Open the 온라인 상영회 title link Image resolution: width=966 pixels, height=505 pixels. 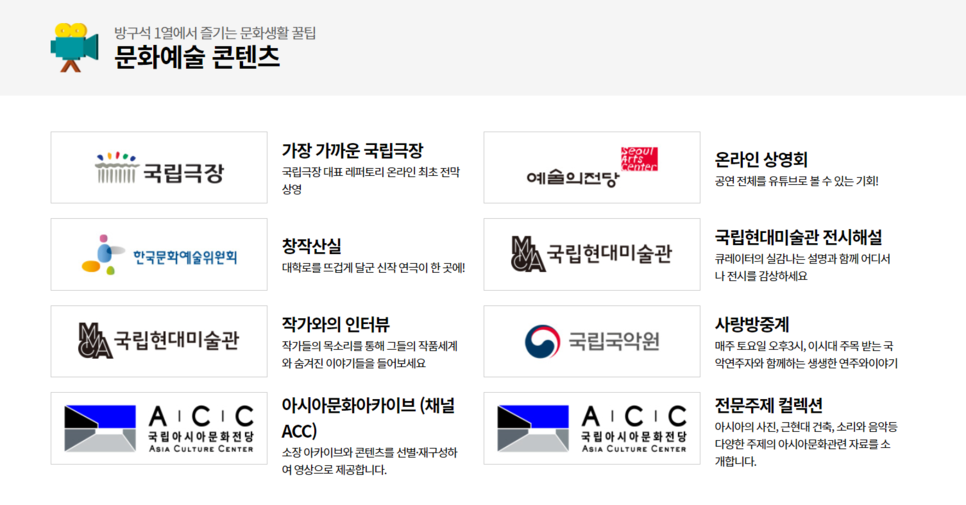click(x=761, y=160)
